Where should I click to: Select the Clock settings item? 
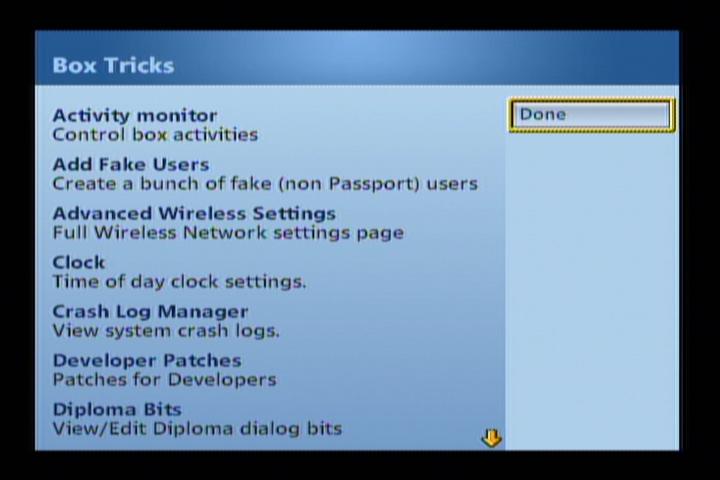point(79,262)
